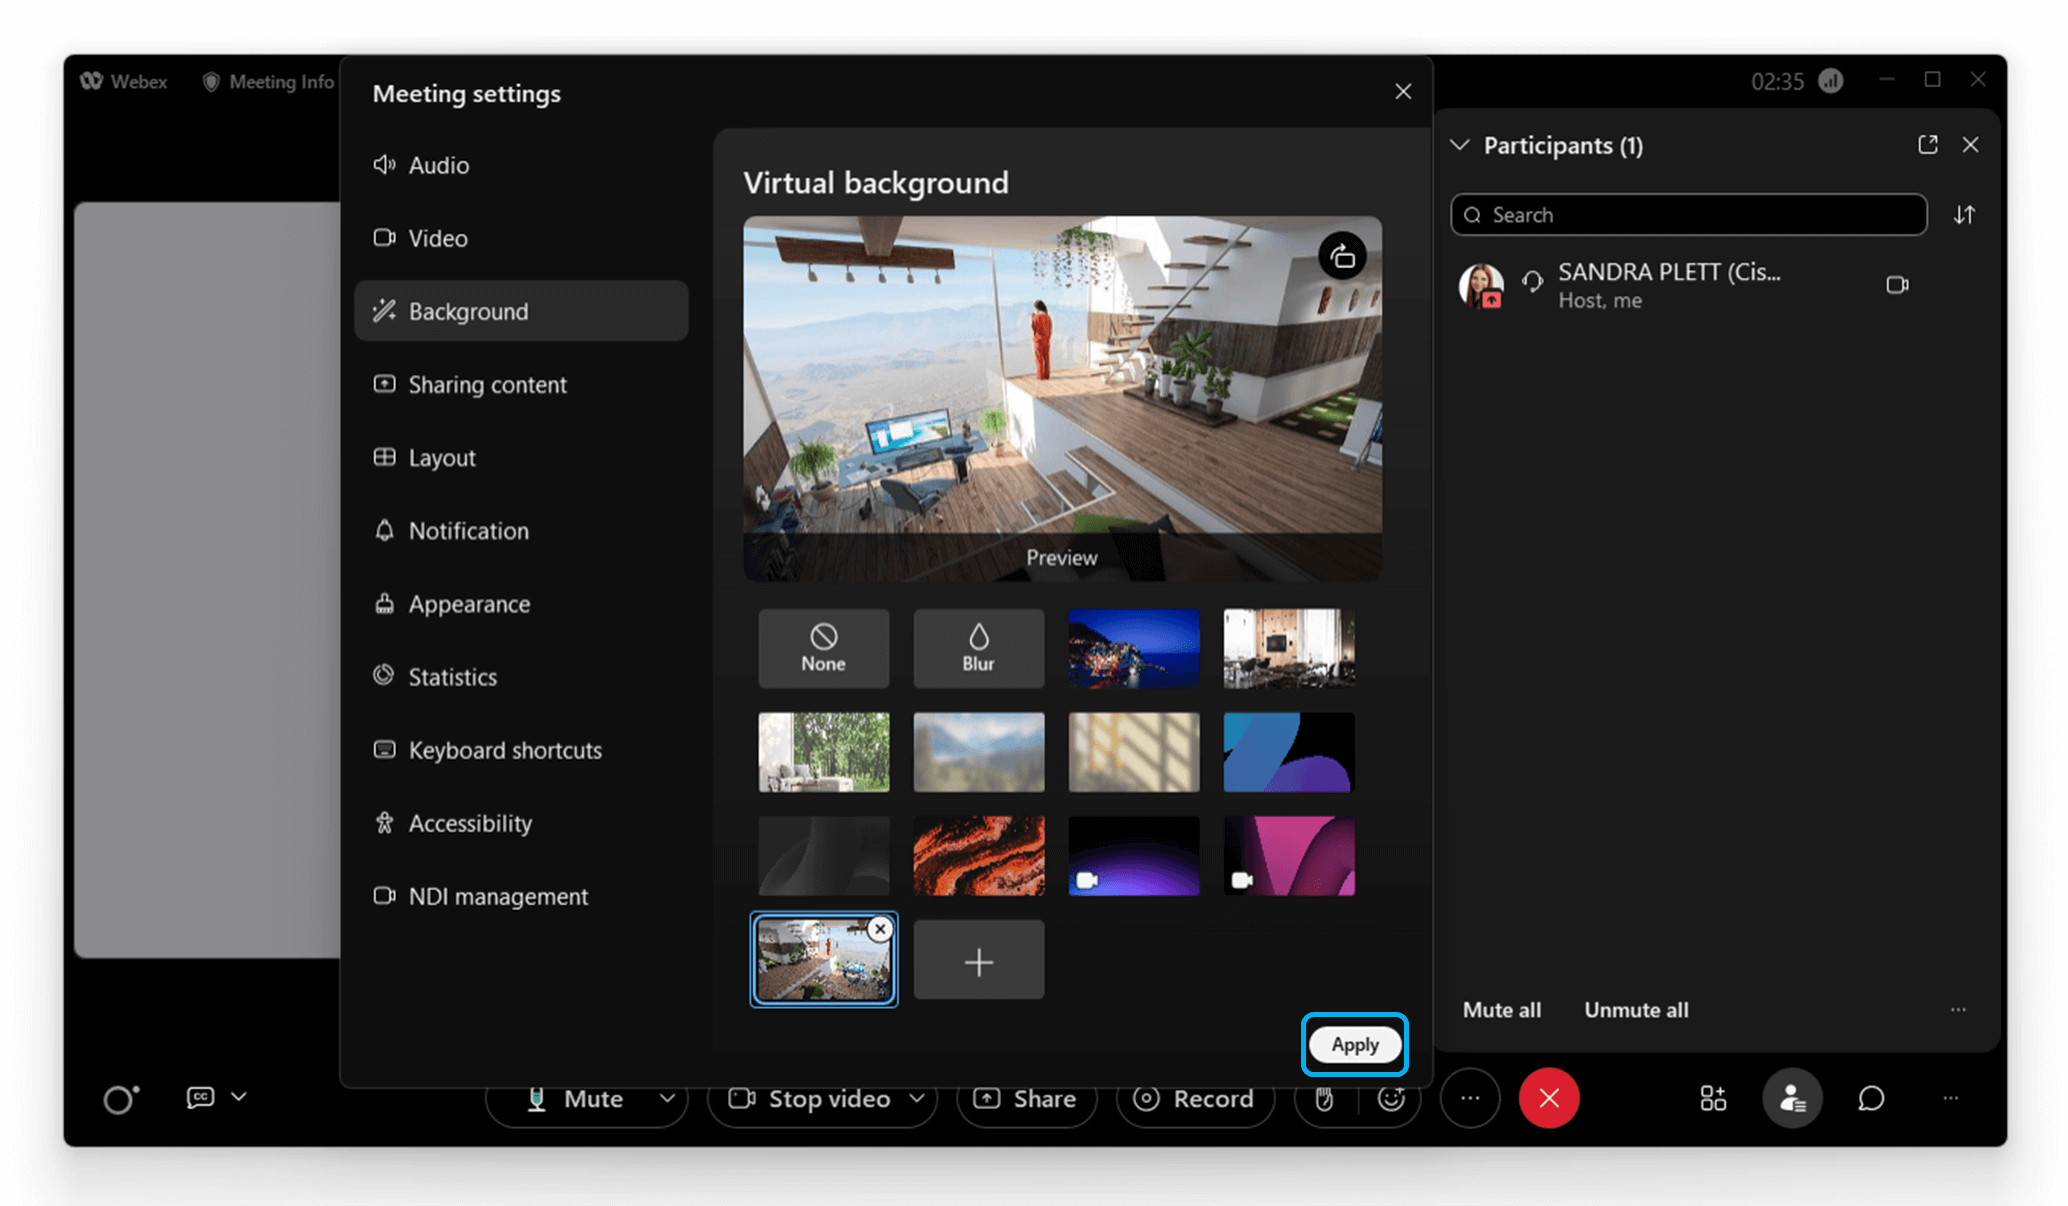Screen dimensions: 2068x1206
Task: Open the Video settings section
Action: [x=521, y=238]
